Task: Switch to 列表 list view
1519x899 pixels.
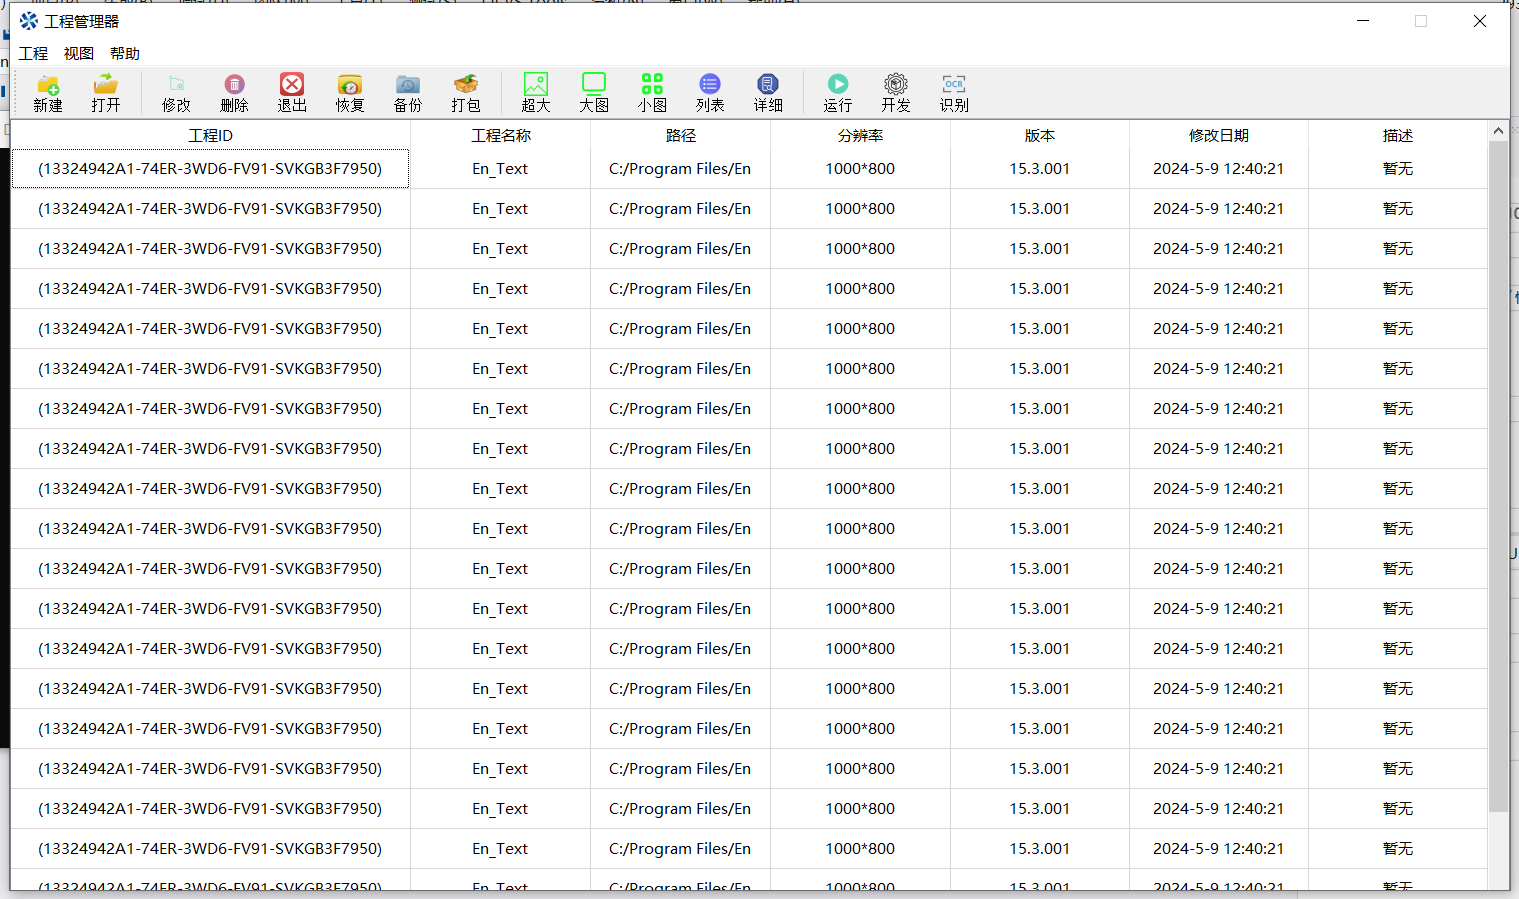Action: click(710, 92)
